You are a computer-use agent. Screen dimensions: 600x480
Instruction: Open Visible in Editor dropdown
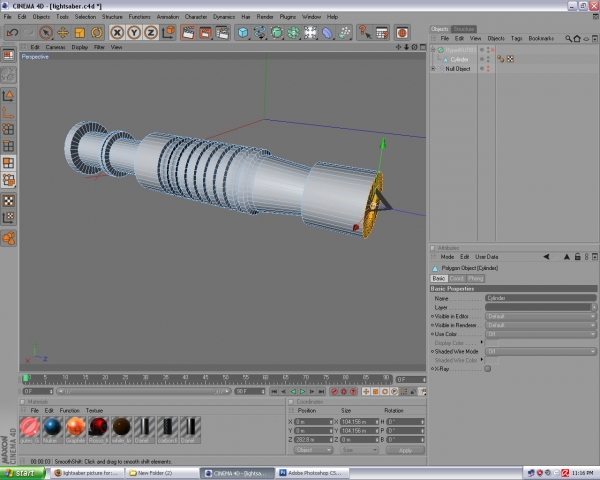coord(541,317)
